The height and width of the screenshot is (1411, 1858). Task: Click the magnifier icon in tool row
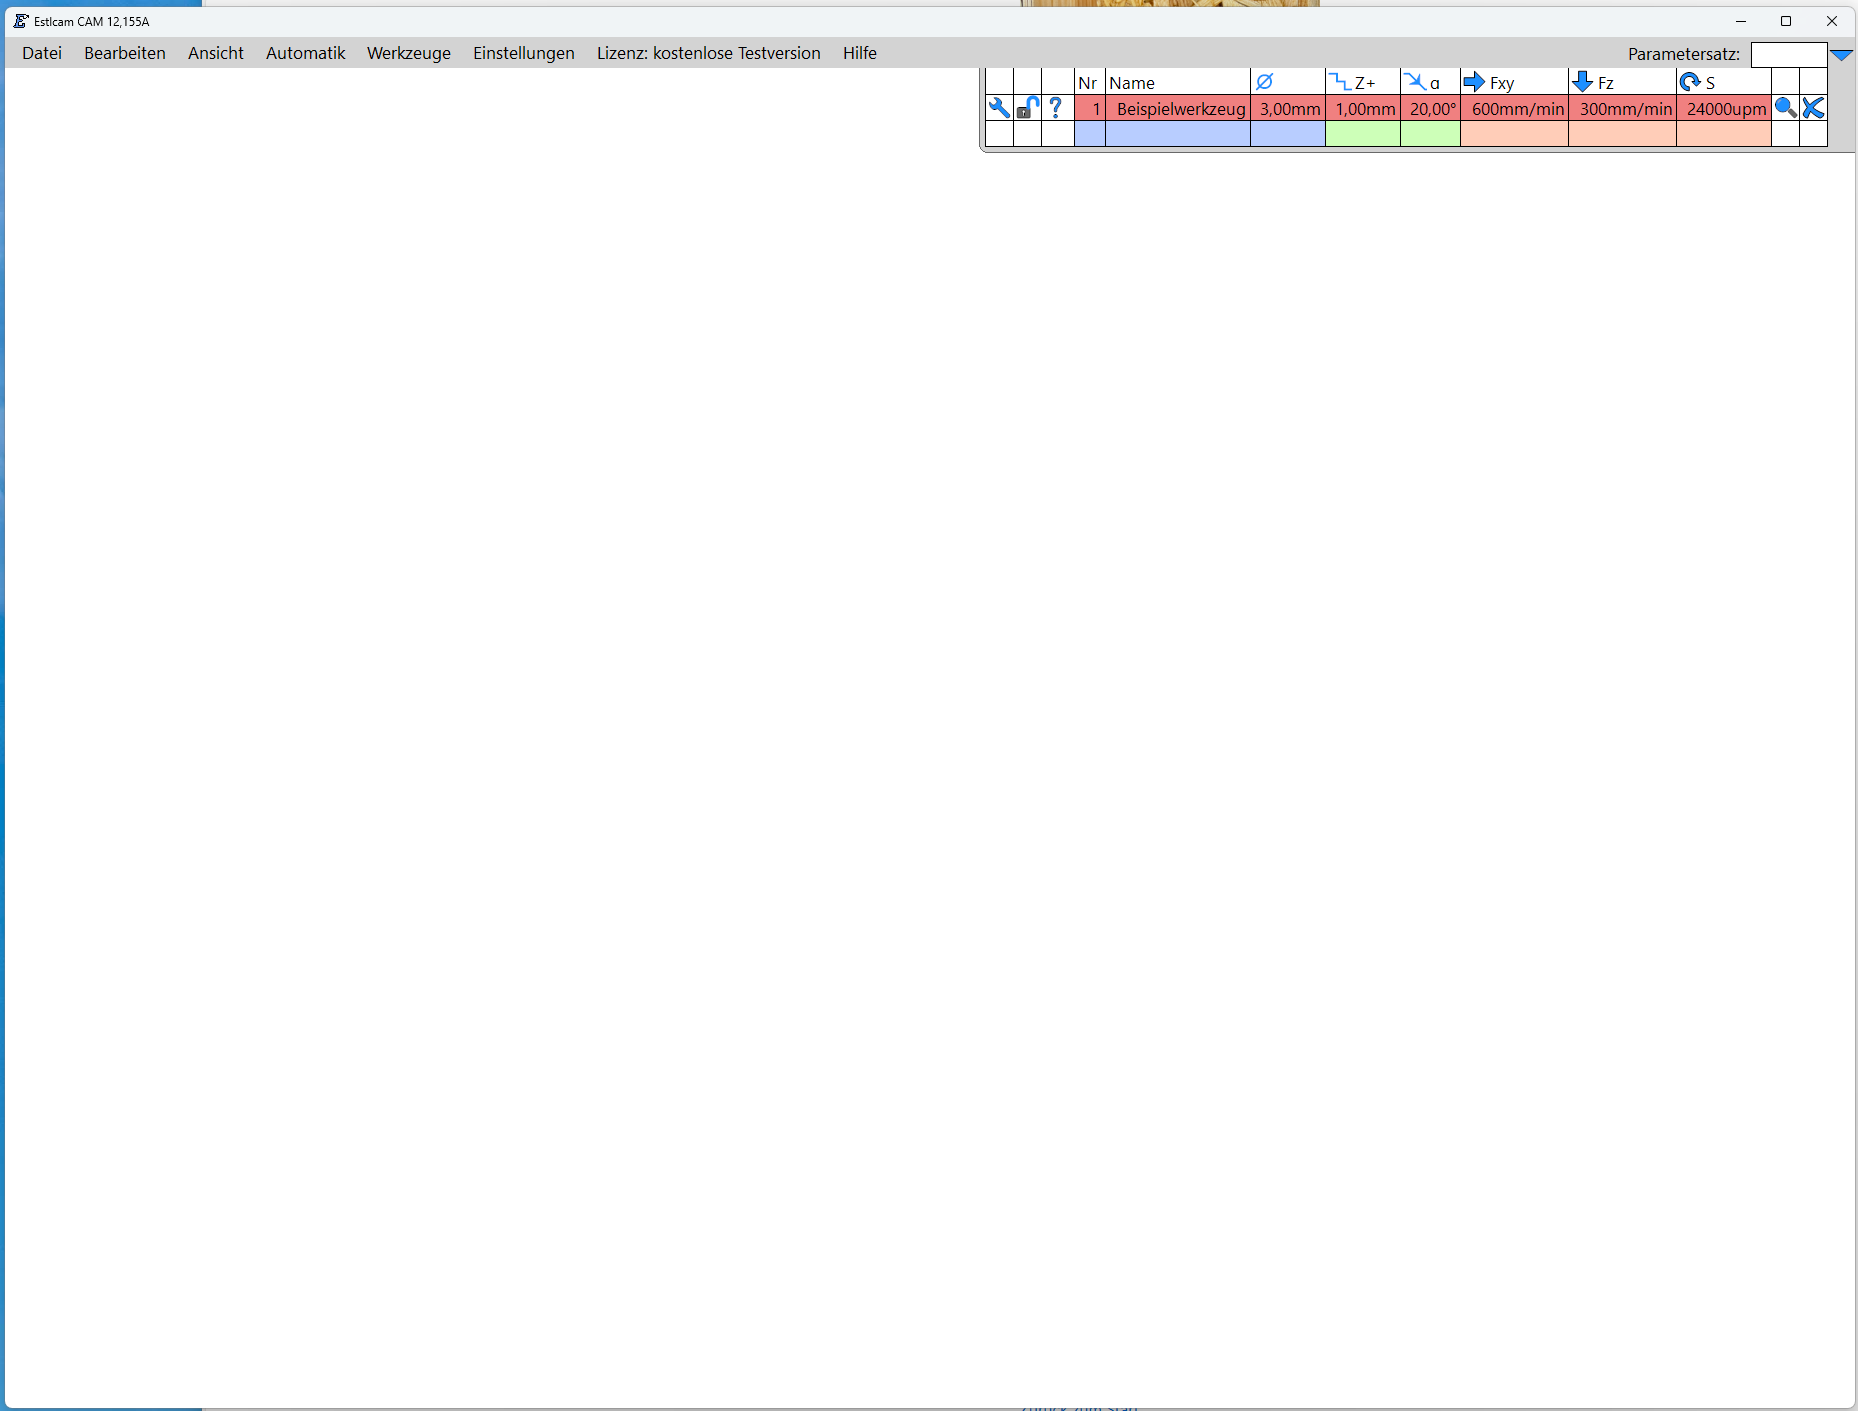[x=1785, y=108]
